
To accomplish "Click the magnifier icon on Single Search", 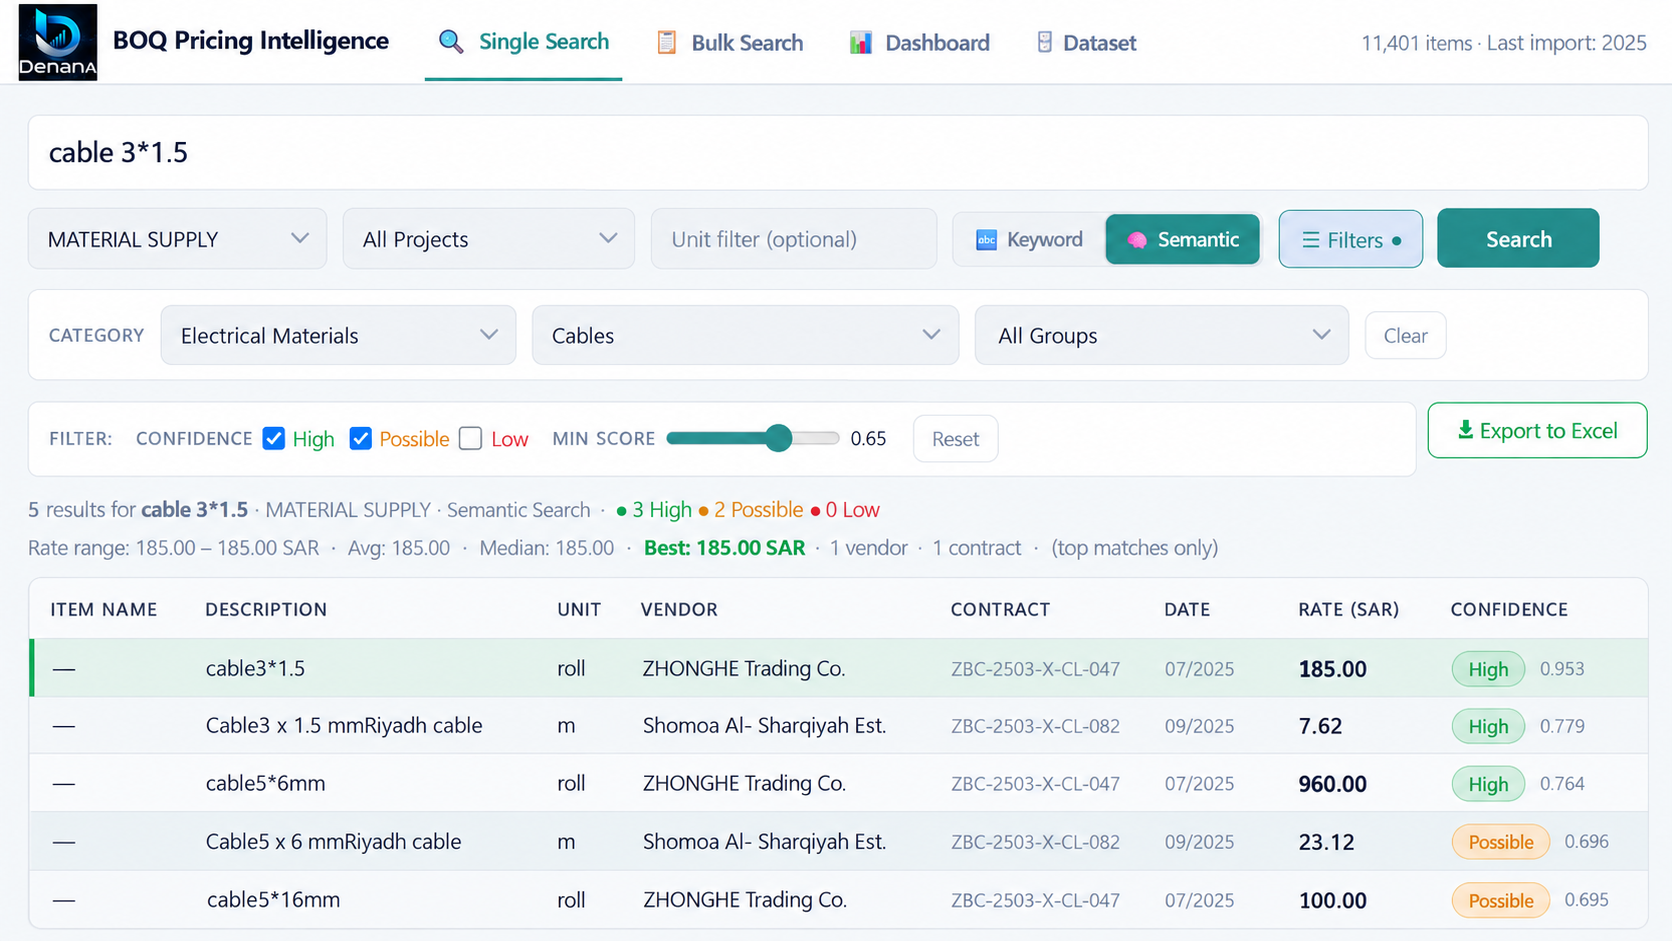I will pyautogui.click(x=451, y=42).
